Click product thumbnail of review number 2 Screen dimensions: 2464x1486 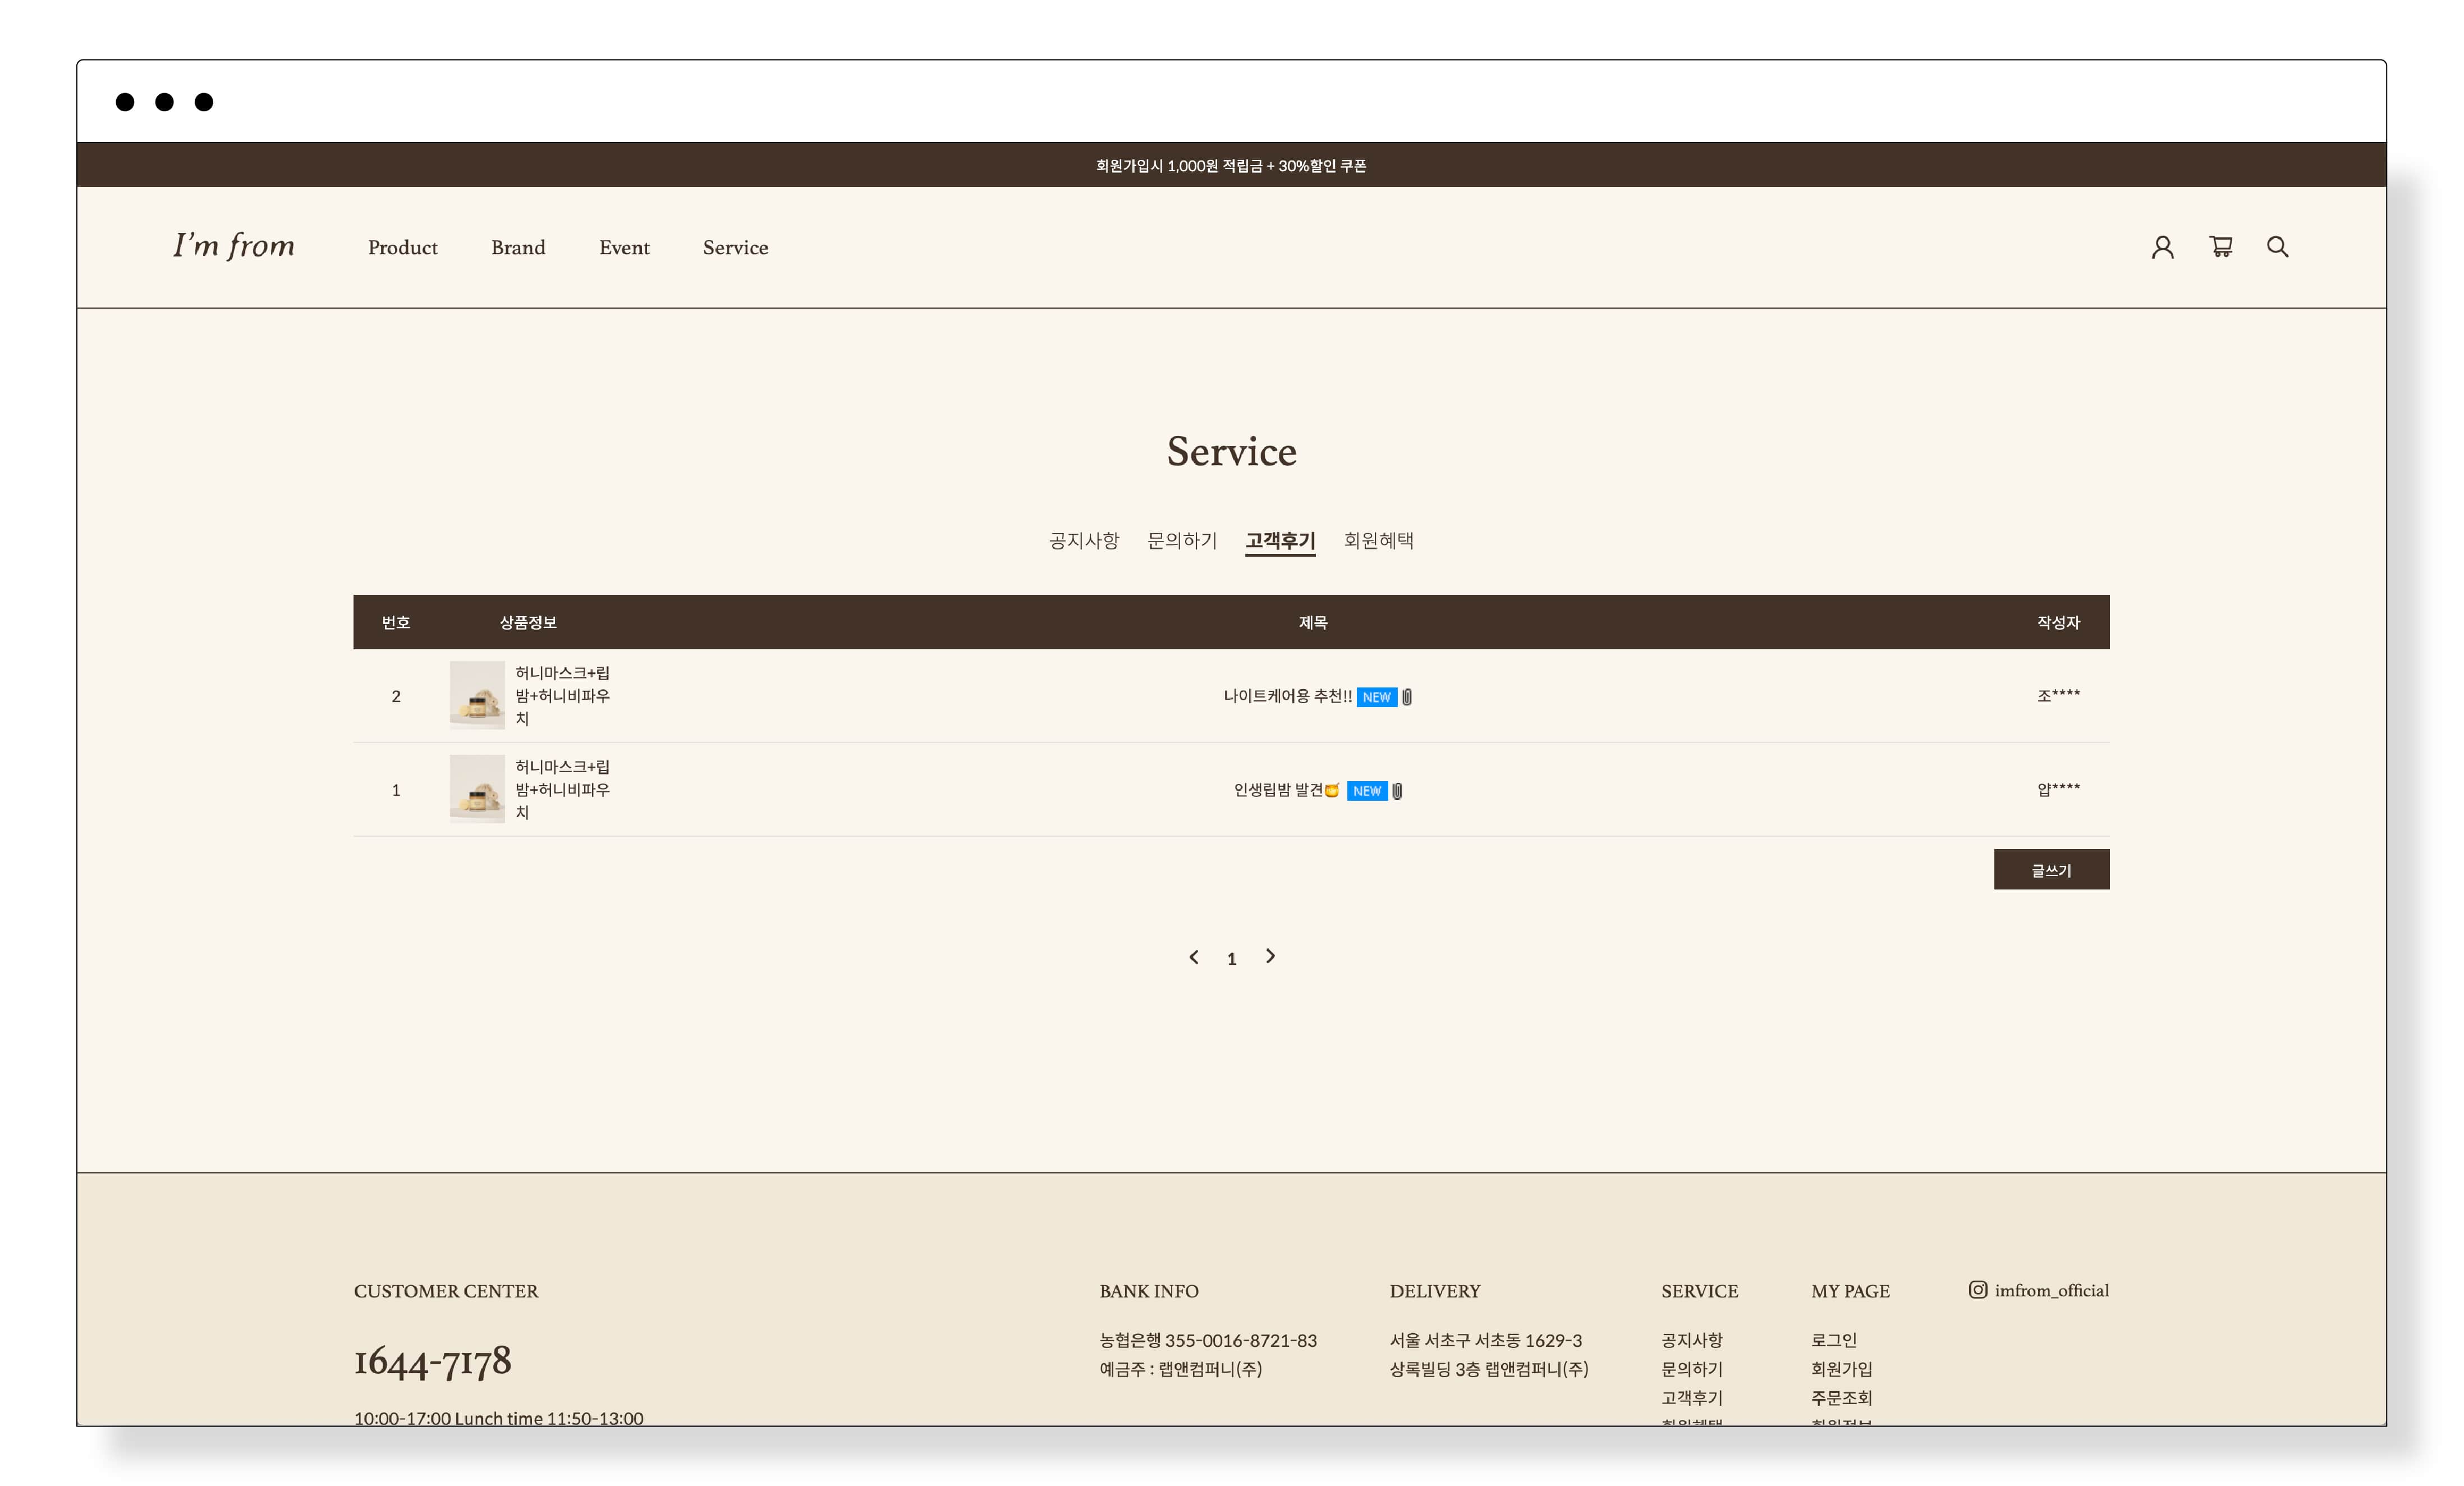click(477, 695)
